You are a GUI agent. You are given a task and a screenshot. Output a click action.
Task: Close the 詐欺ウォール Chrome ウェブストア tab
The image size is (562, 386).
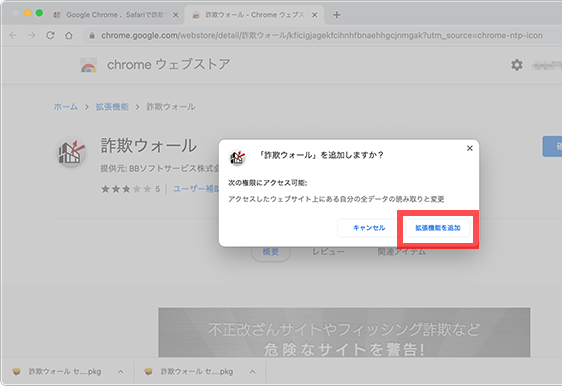(x=314, y=15)
